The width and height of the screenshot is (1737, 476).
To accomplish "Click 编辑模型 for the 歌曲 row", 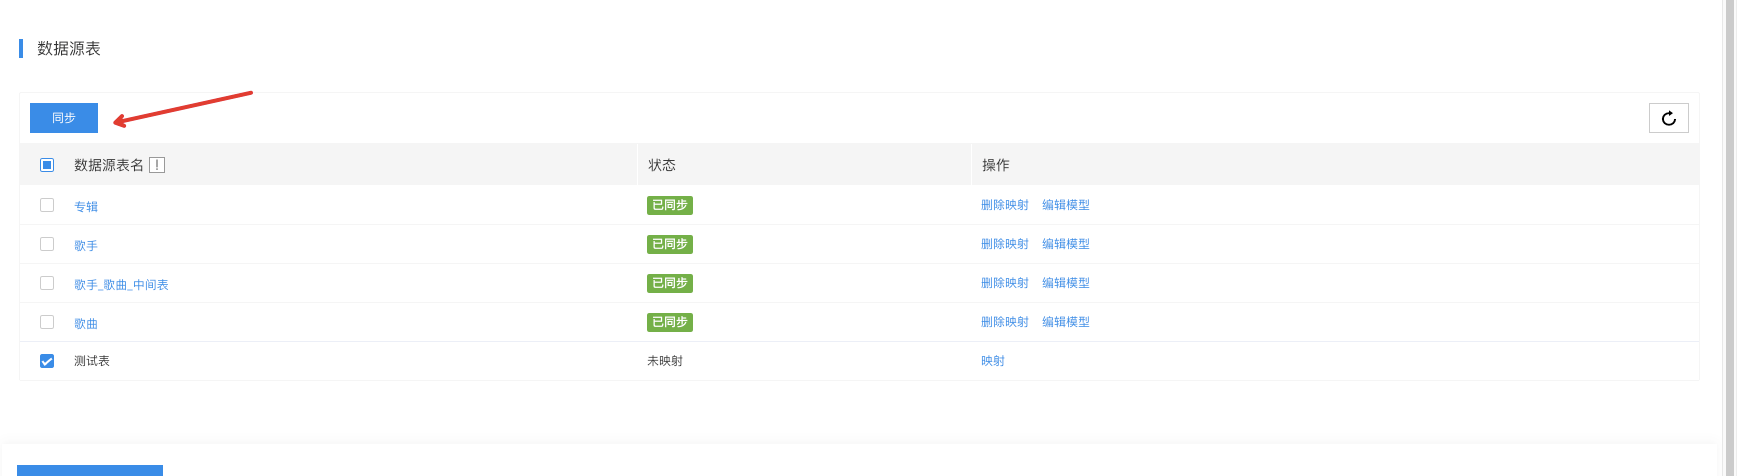I will pyautogui.click(x=1066, y=322).
